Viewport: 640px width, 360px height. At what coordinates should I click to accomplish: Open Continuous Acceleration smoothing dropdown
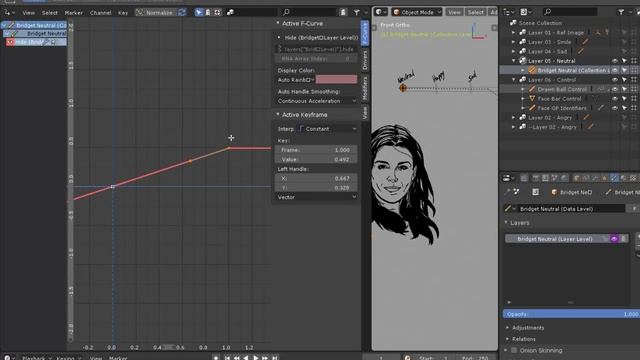[x=317, y=101]
